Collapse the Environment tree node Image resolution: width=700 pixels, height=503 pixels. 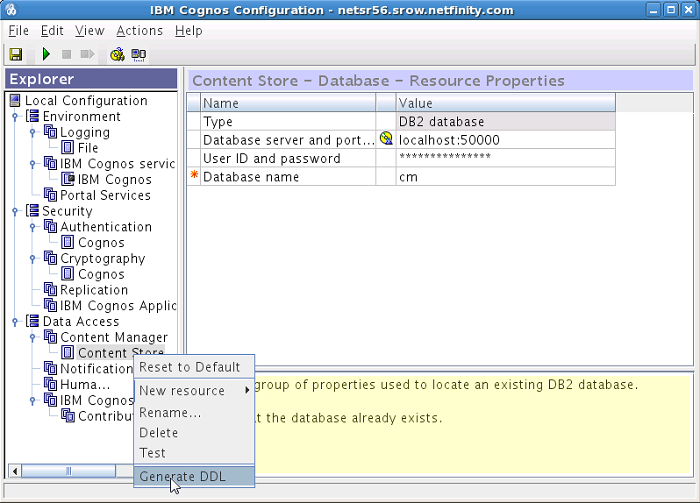15,116
